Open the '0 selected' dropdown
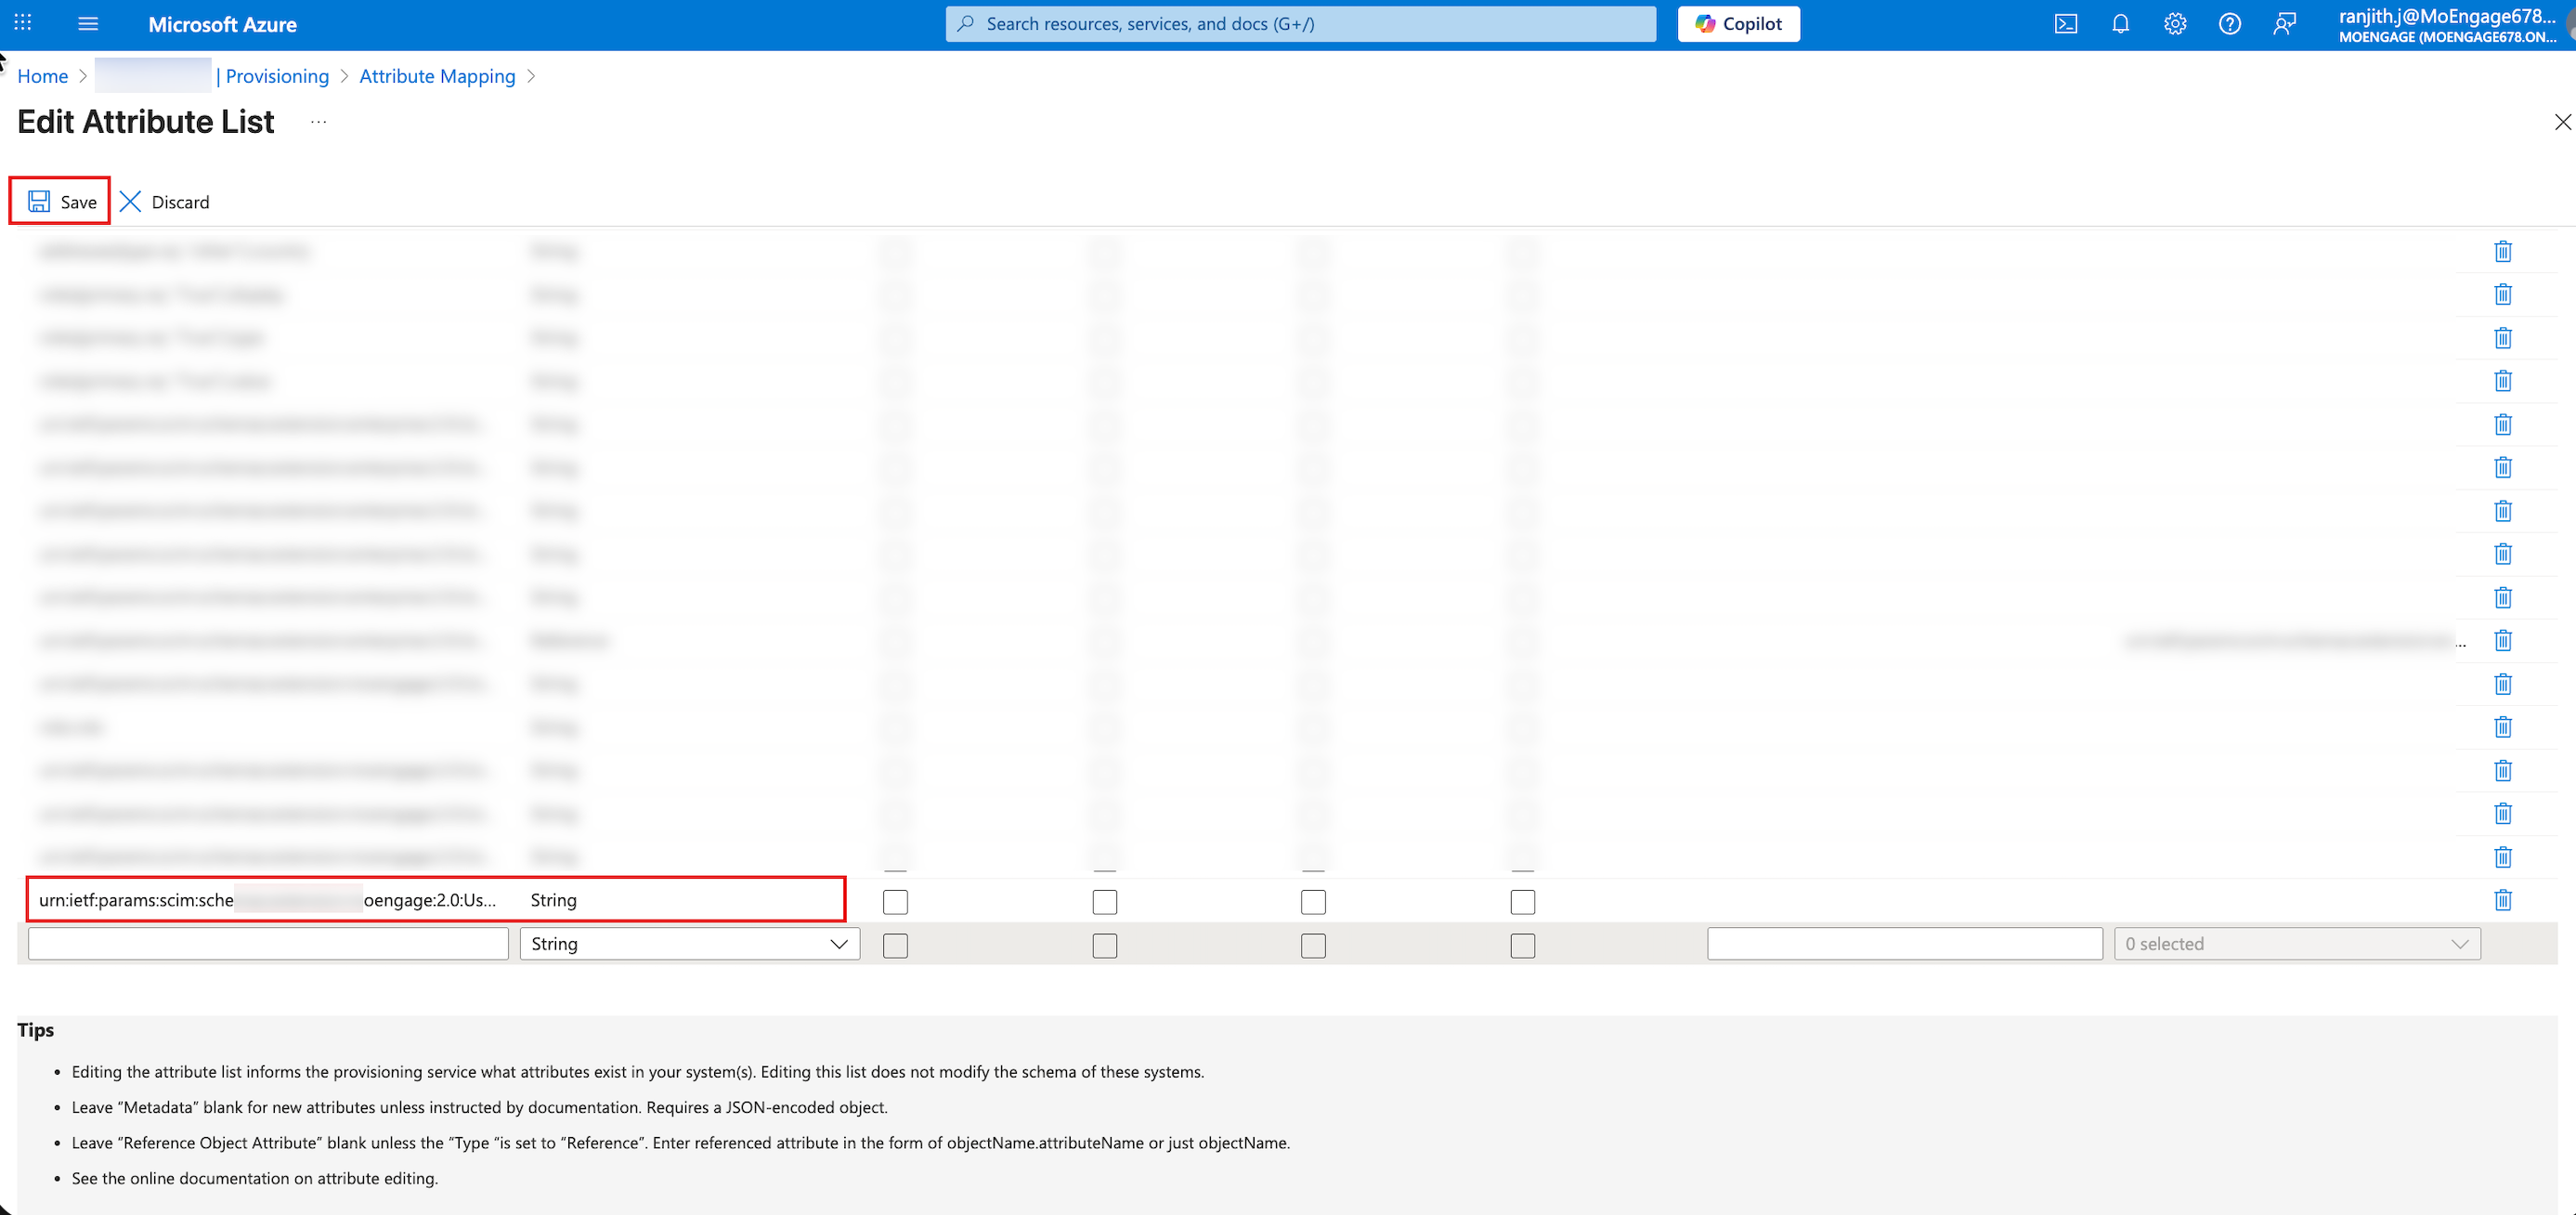2576x1215 pixels. [2296, 944]
